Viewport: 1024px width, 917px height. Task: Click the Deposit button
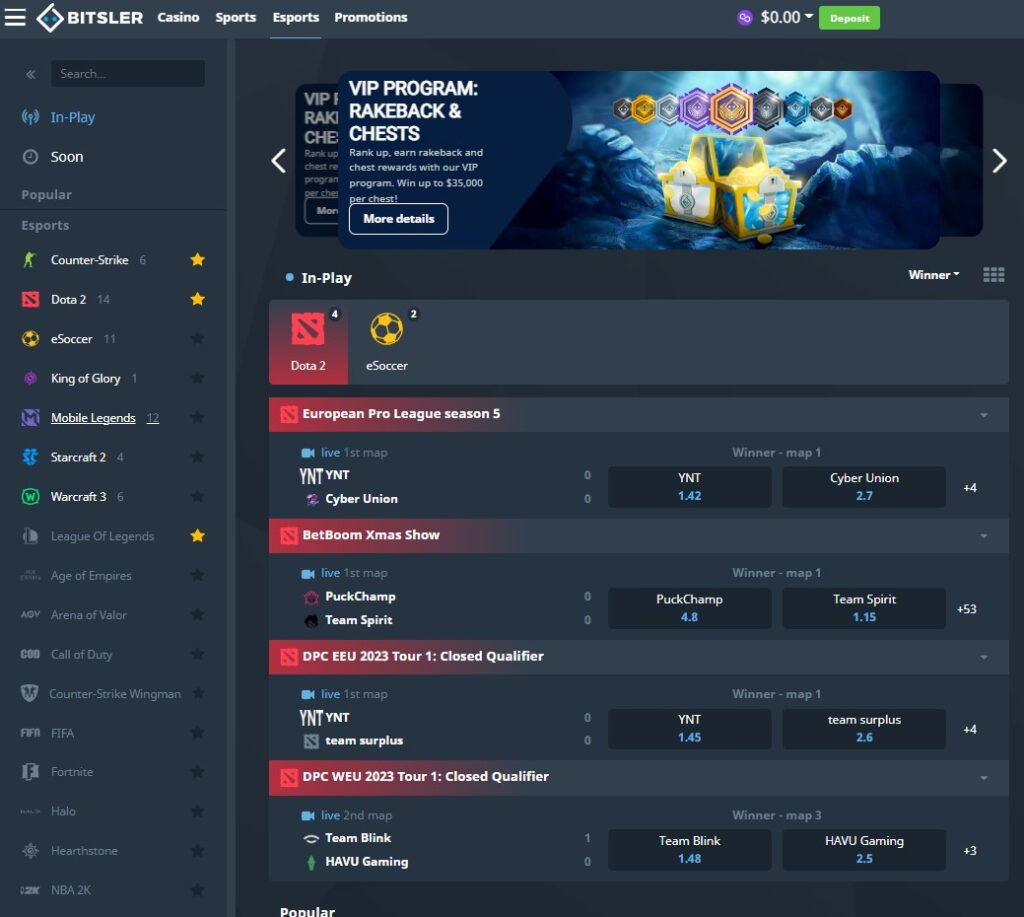(849, 18)
